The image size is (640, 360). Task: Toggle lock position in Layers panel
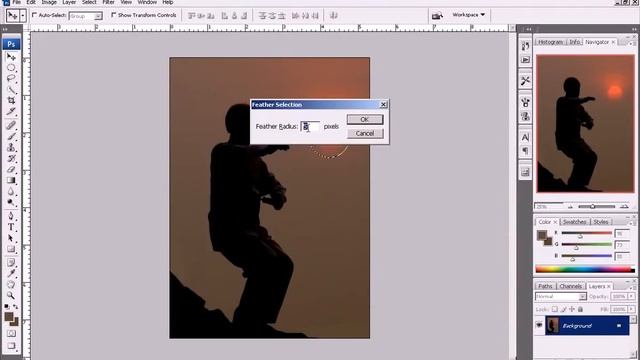coord(572,309)
